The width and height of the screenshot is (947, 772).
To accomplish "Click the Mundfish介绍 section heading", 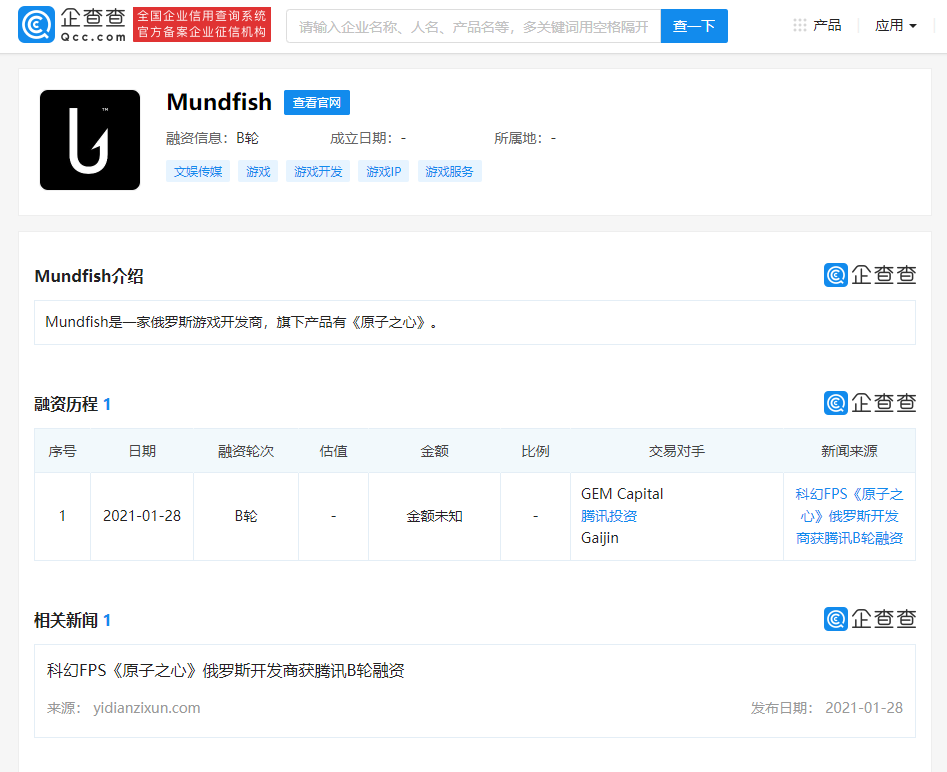I will click(89, 276).
